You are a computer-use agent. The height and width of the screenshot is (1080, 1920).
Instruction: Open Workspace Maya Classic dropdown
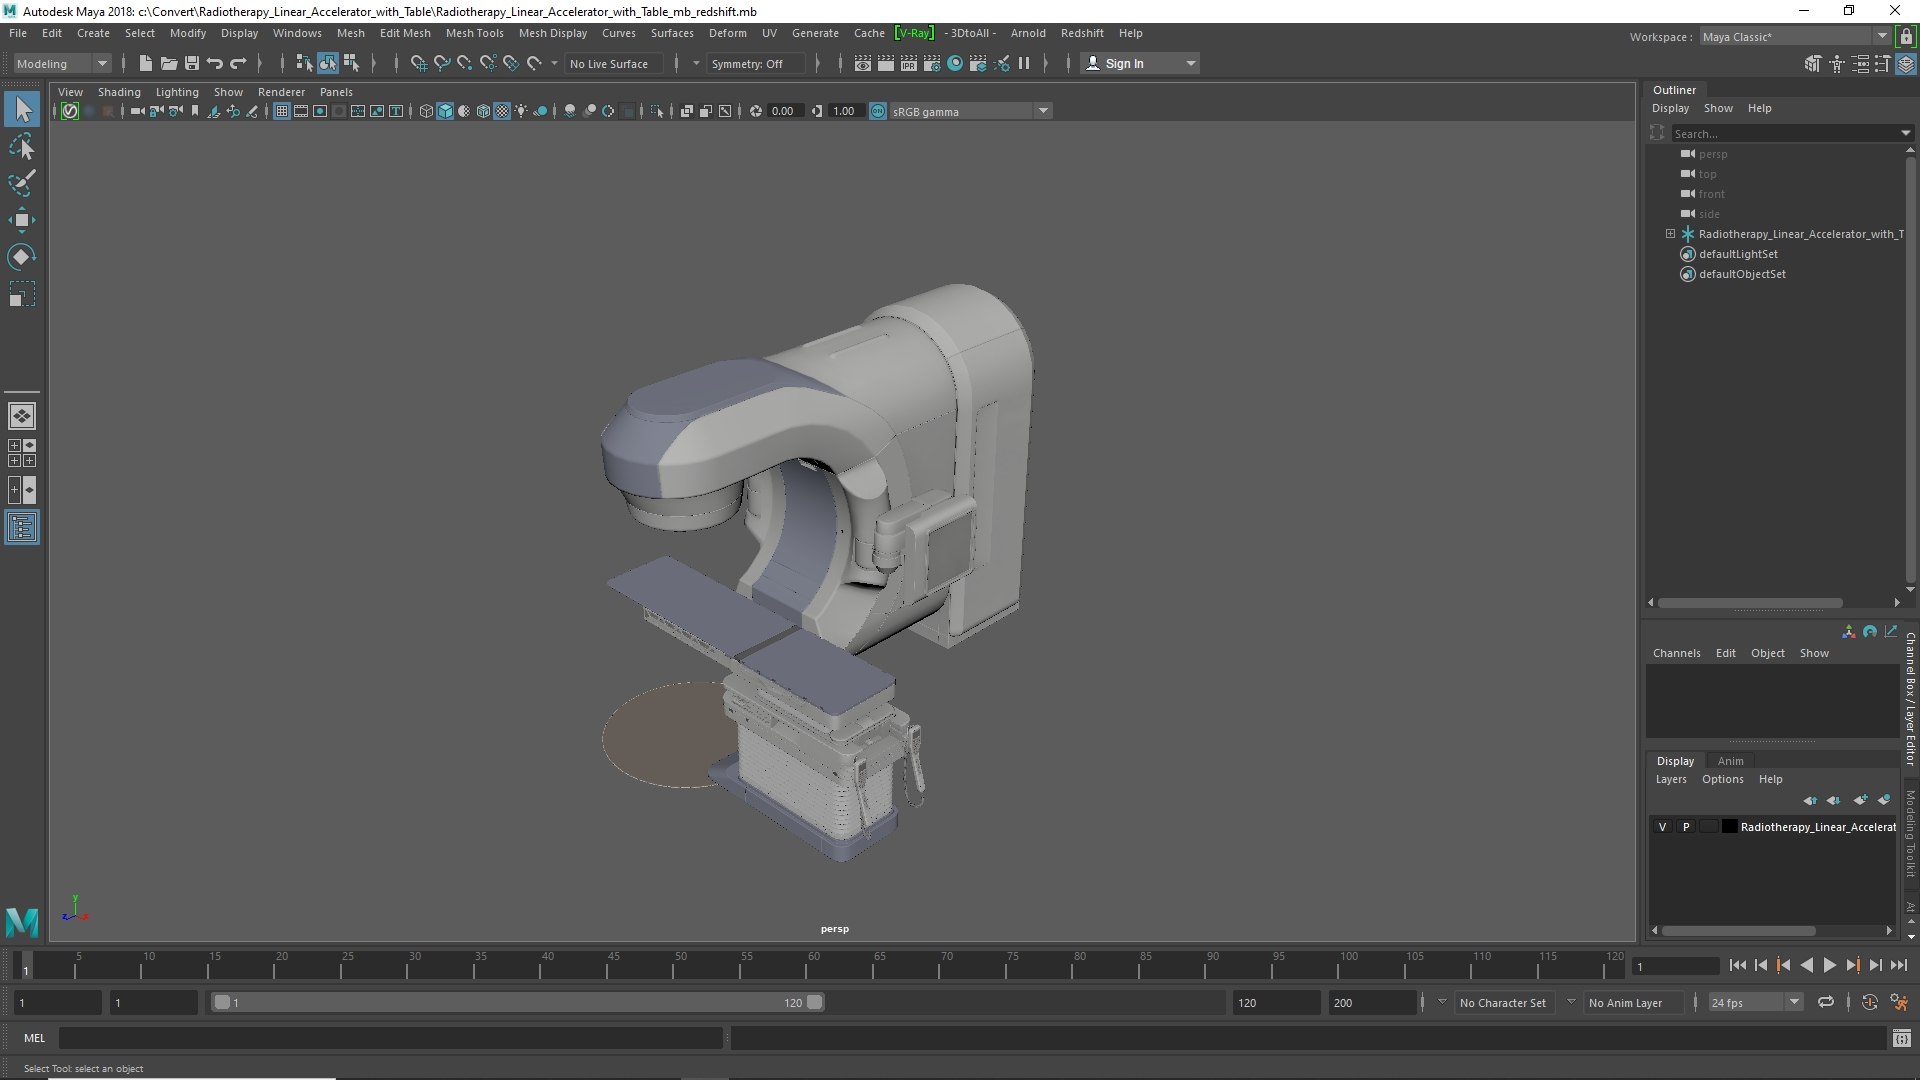click(x=1794, y=36)
